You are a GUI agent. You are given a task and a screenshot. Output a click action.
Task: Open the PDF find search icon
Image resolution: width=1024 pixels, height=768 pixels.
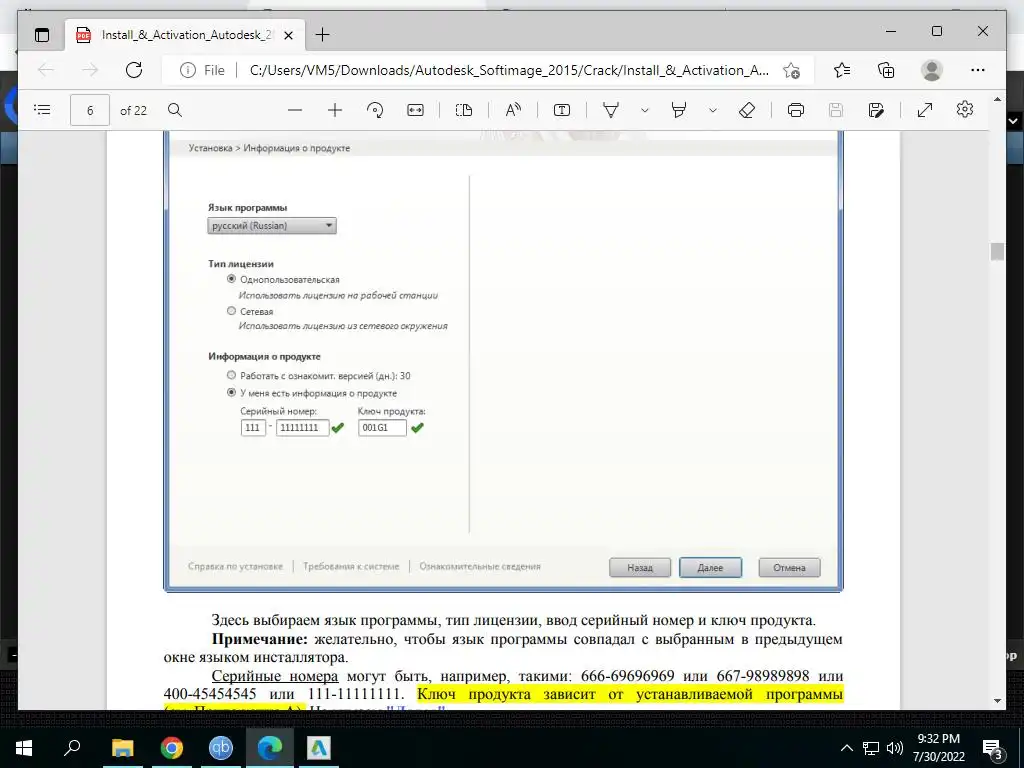click(x=175, y=110)
